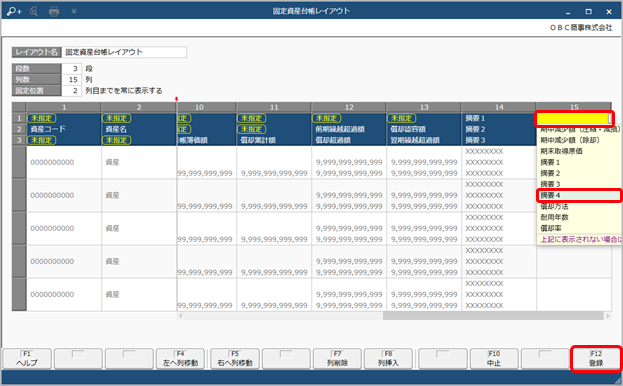Screen dimensions: 623x386
Task: Click 未指定 tag in column 2, row 1
Action: (116, 118)
